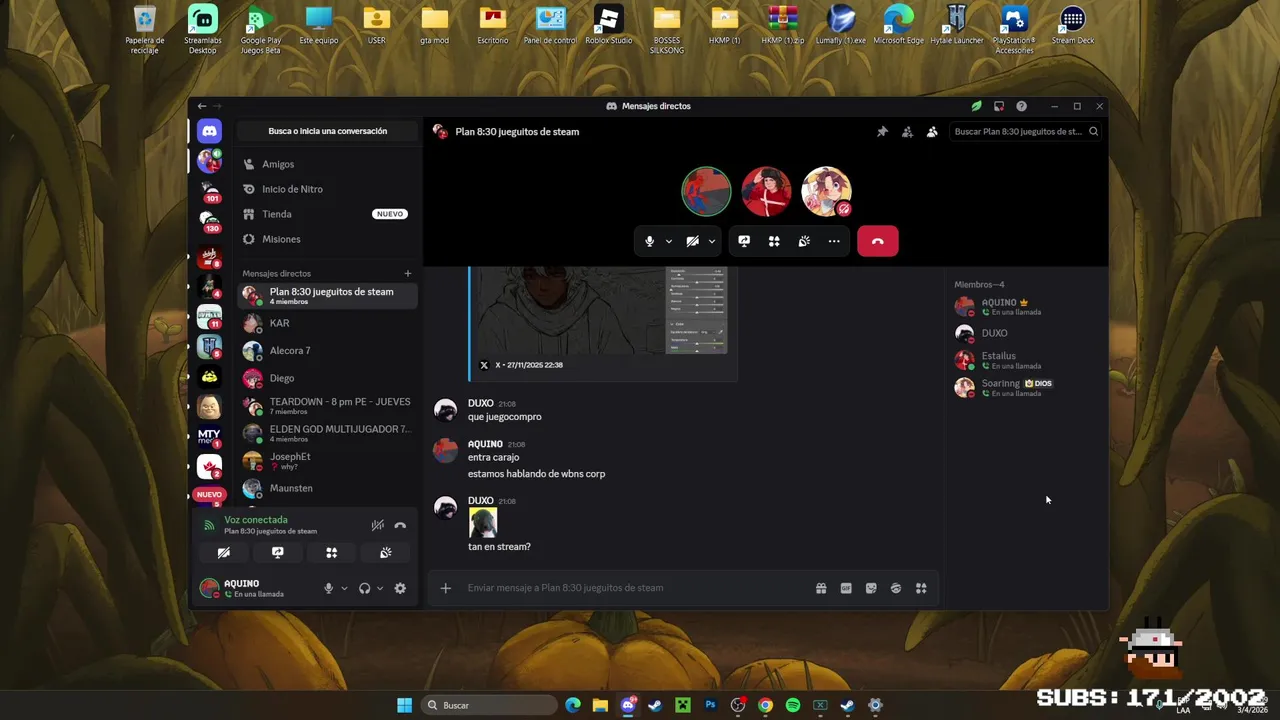Toggle camera in call controls
Image resolution: width=1280 pixels, height=720 pixels.
coord(692,241)
